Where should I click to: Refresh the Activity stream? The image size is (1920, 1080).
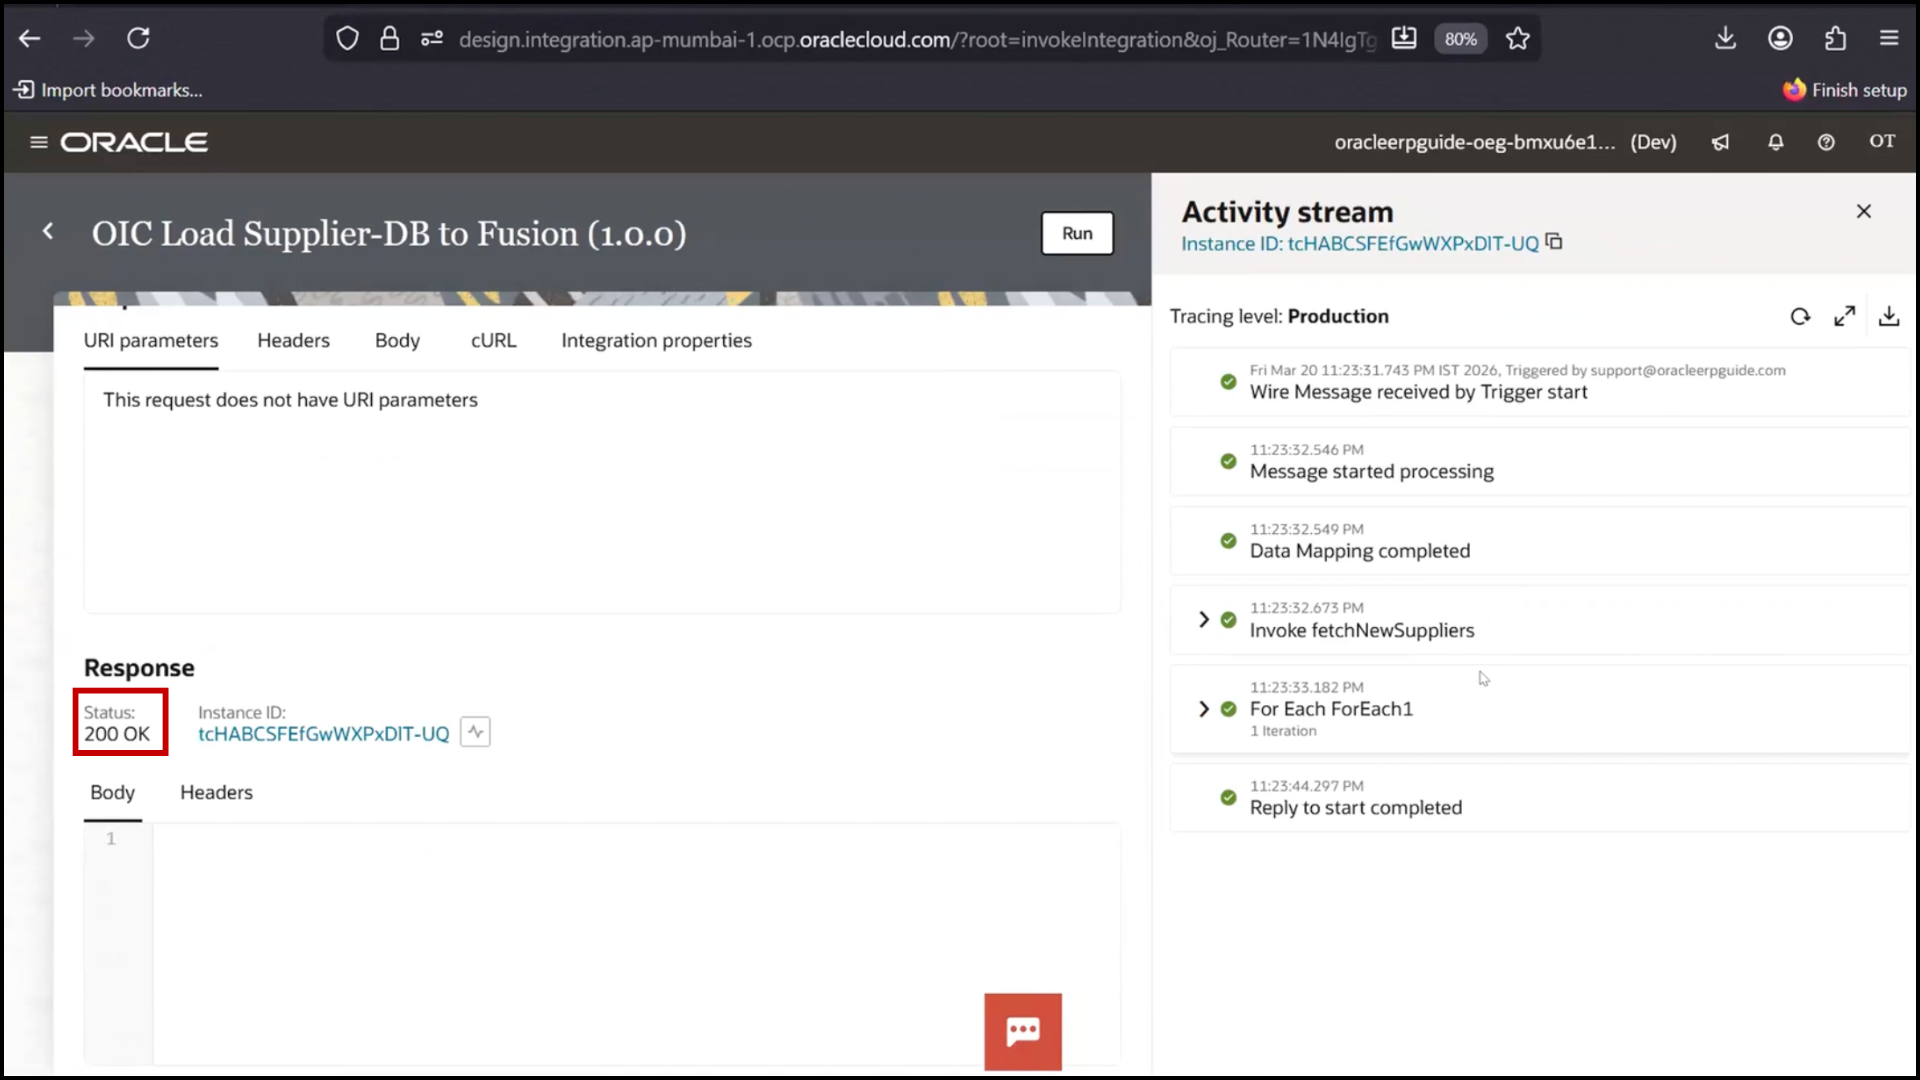[1800, 315]
